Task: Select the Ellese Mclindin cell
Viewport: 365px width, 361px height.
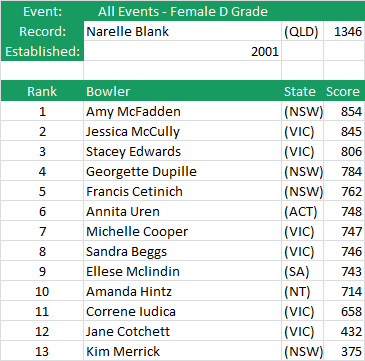Action: [x=182, y=271]
